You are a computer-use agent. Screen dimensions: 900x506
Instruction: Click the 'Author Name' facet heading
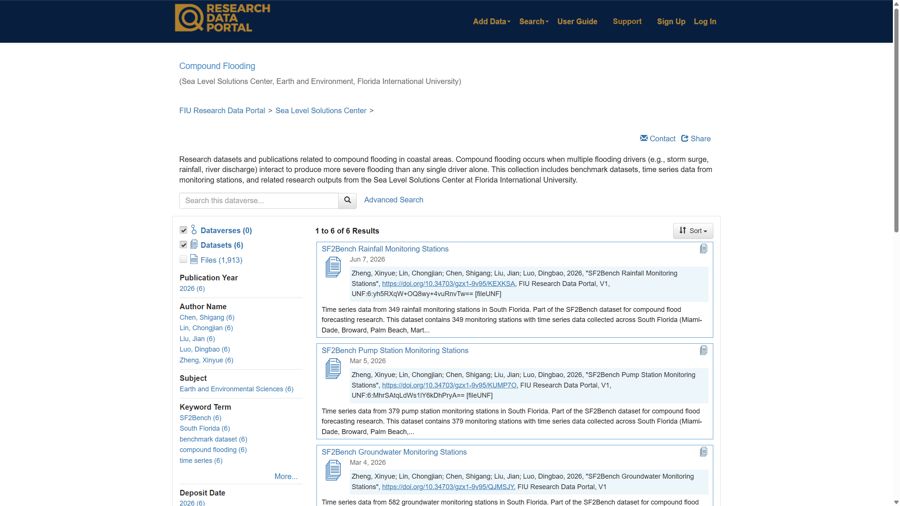tap(203, 306)
